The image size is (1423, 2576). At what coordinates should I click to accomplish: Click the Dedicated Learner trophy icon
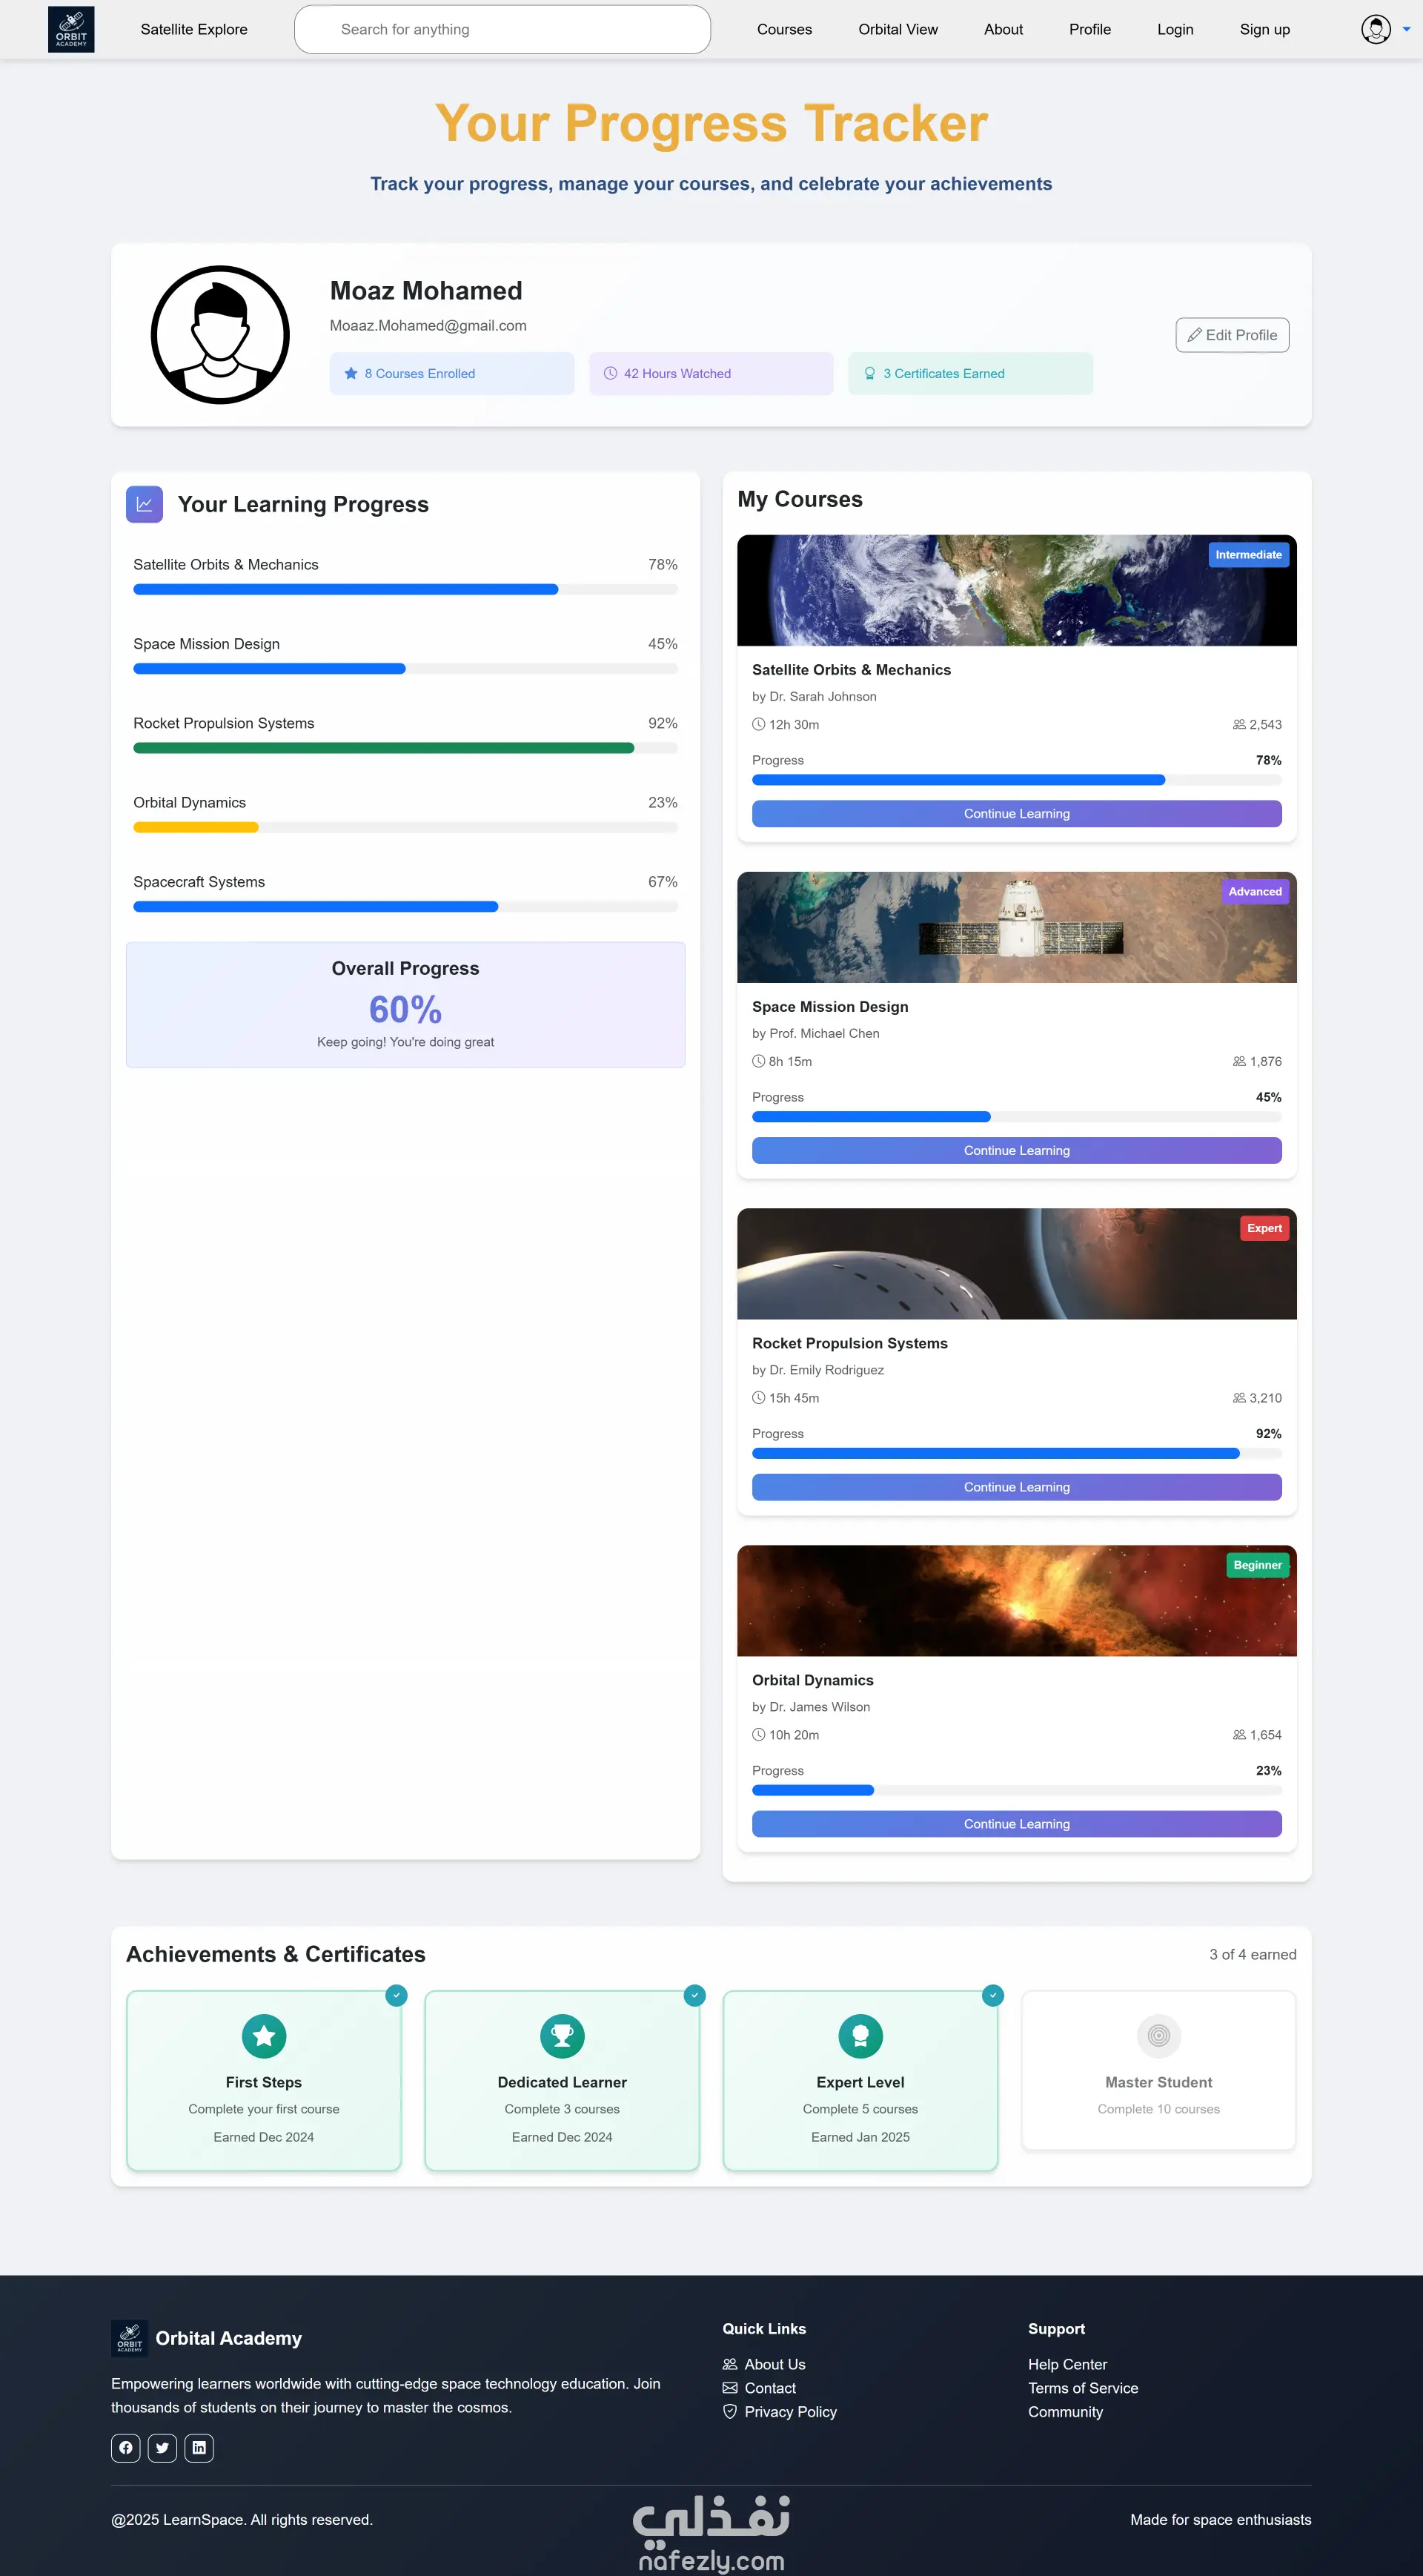(562, 2035)
